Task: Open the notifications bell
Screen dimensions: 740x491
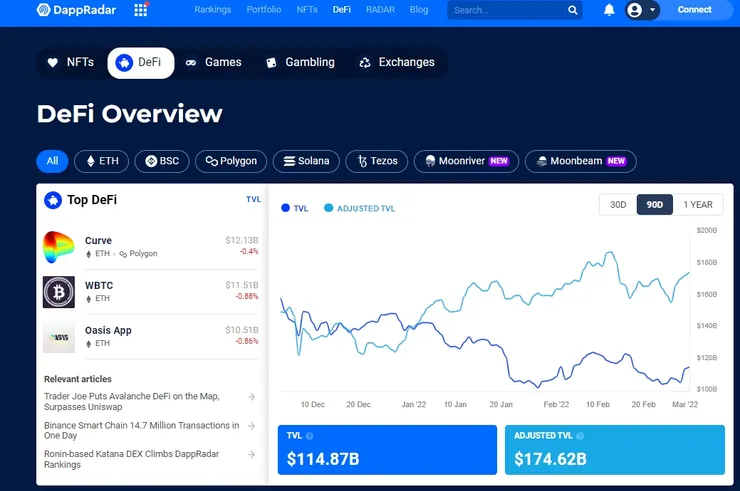Action: [609, 9]
